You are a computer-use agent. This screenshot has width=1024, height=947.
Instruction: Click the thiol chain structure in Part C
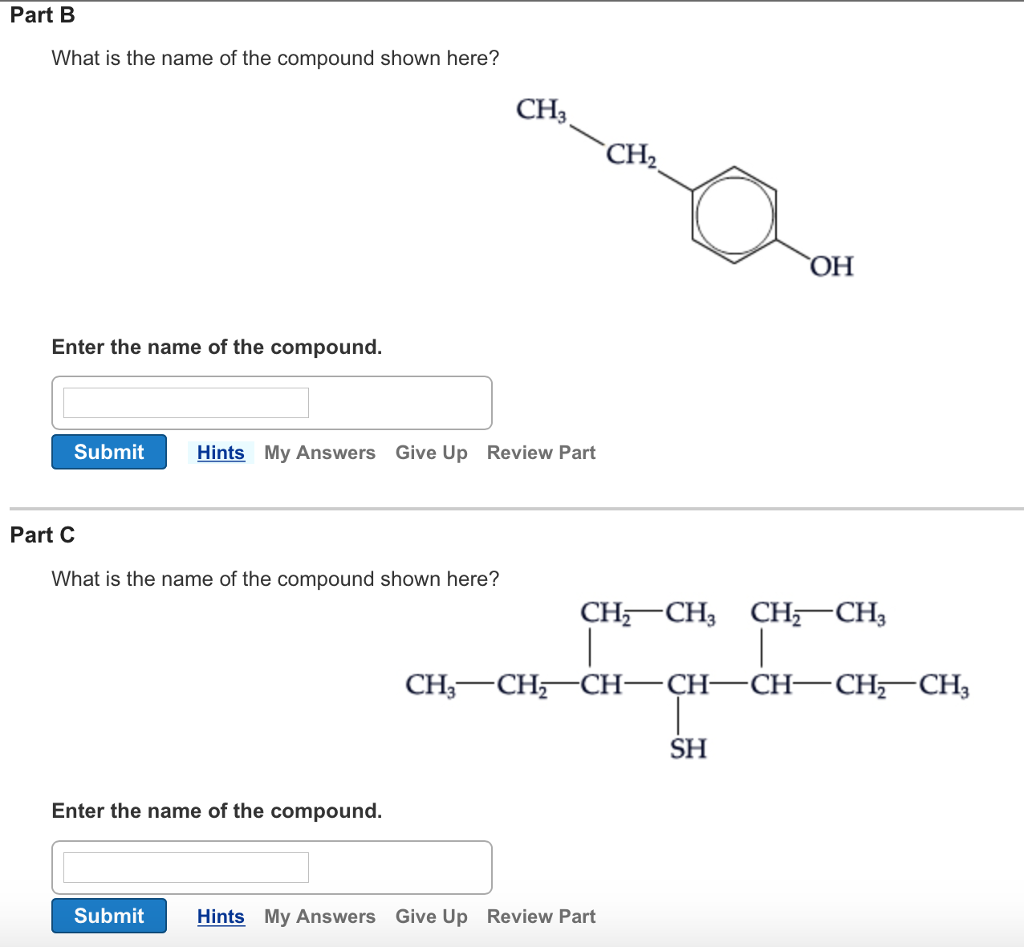point(686,686)
